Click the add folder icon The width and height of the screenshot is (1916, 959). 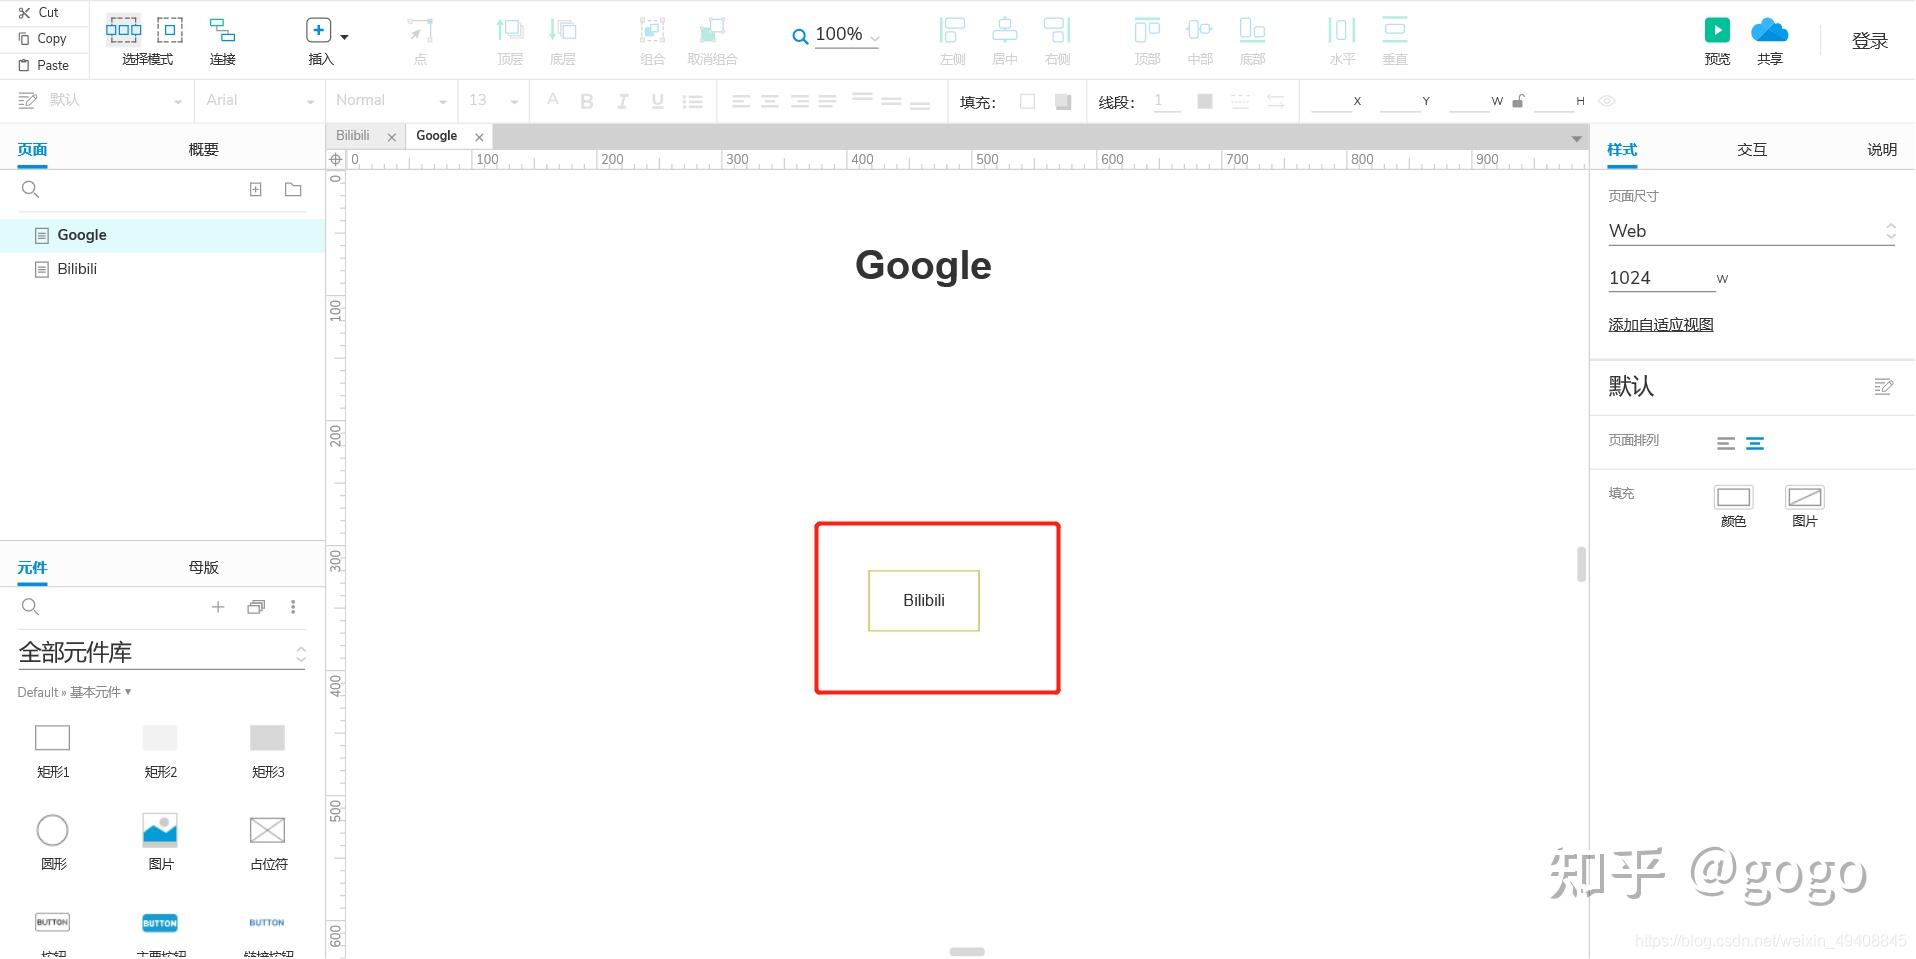293,189
